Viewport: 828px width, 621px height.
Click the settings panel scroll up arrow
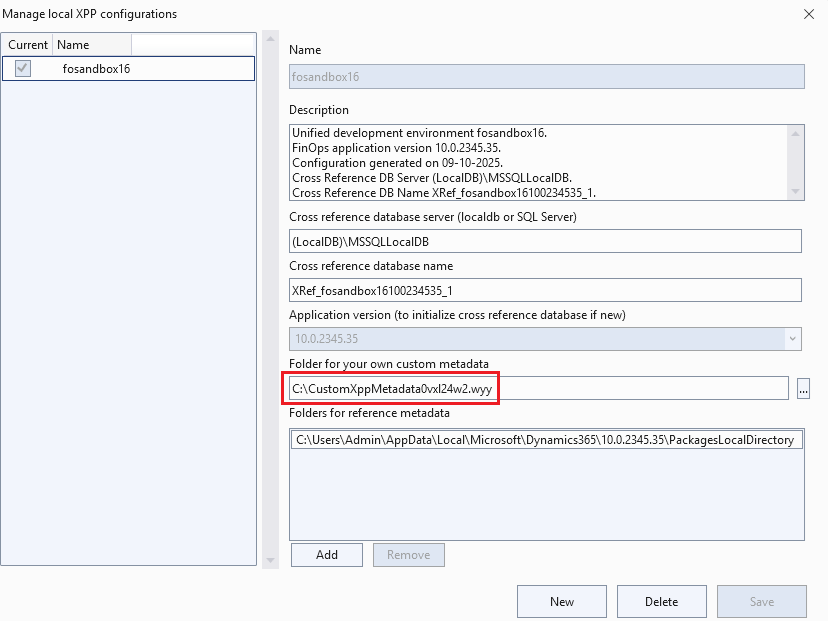(x=269, y=40)
